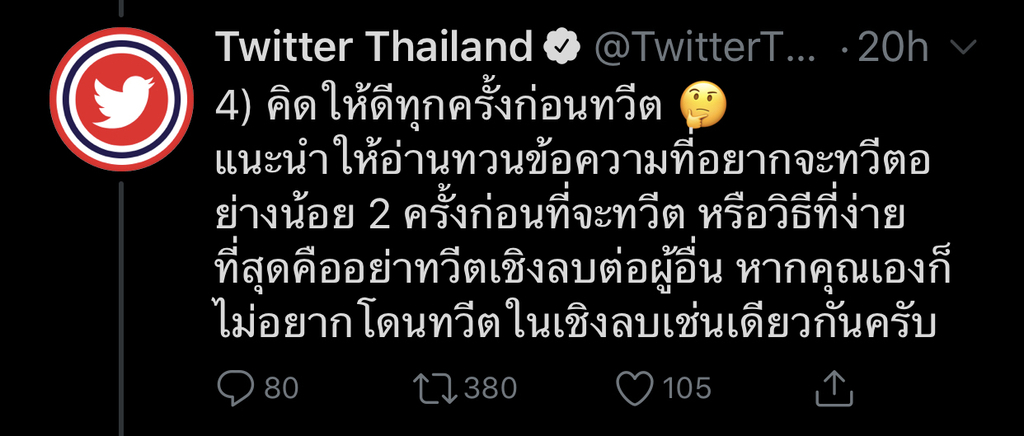Click the thread connector line below avatar

pyautogui.click(x=121, y=300)
